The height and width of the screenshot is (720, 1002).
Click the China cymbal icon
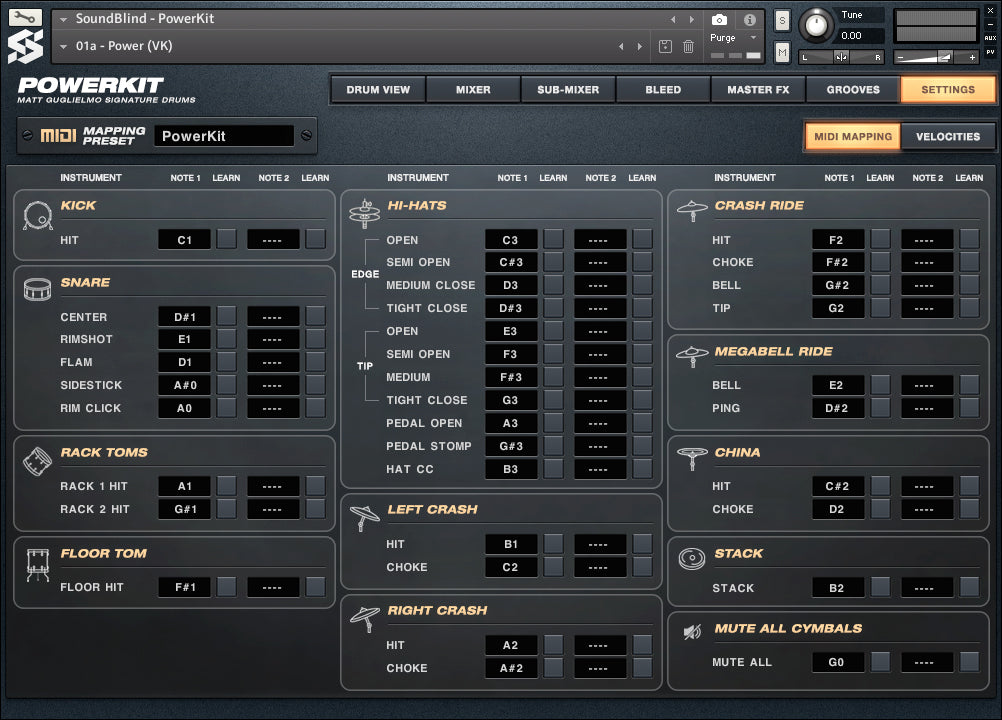692,457
